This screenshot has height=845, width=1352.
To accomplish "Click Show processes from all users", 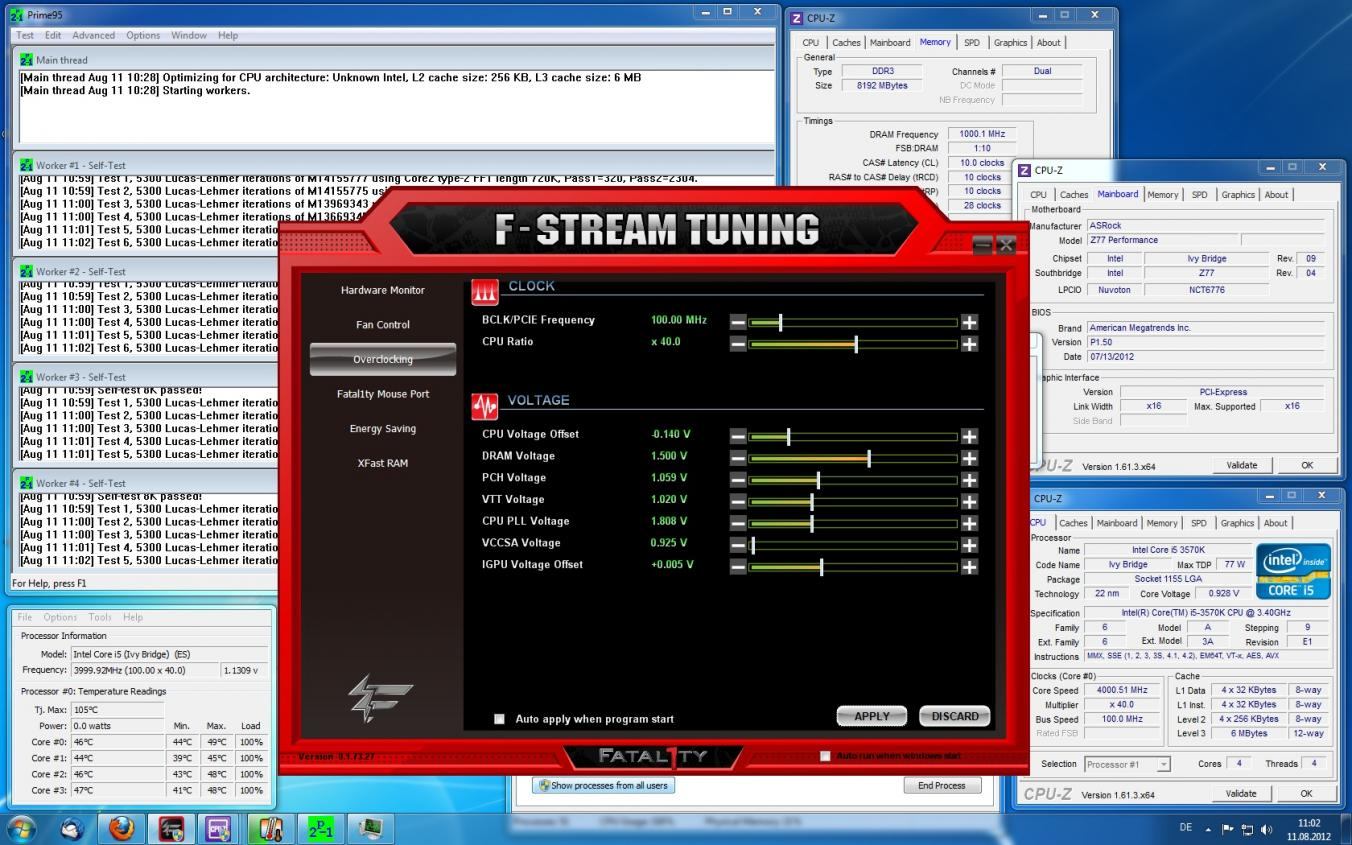I will pyautogui.click(x=603, y=786).
